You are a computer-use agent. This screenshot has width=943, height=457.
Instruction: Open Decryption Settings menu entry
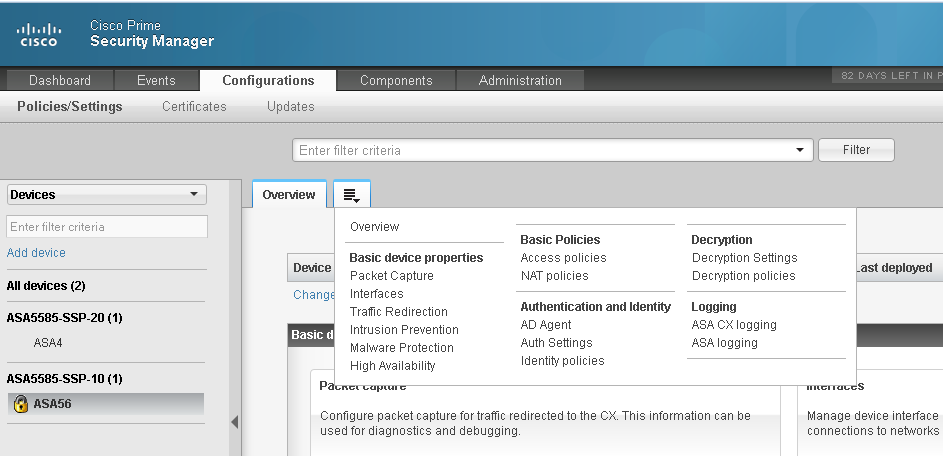745,257
